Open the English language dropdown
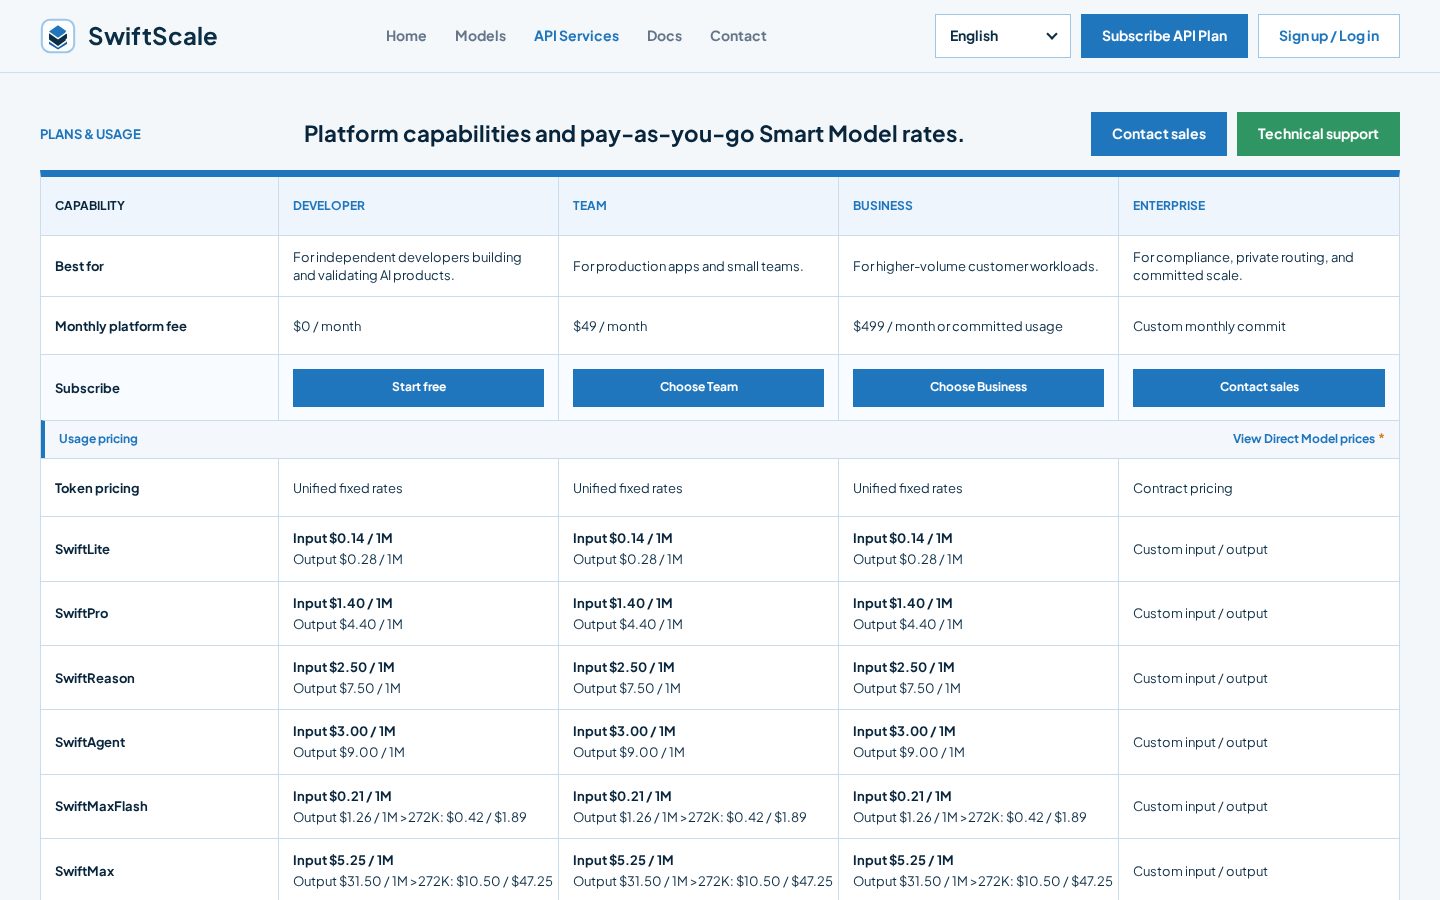This screenshot has width=1440, height=900. (1002, 36)
